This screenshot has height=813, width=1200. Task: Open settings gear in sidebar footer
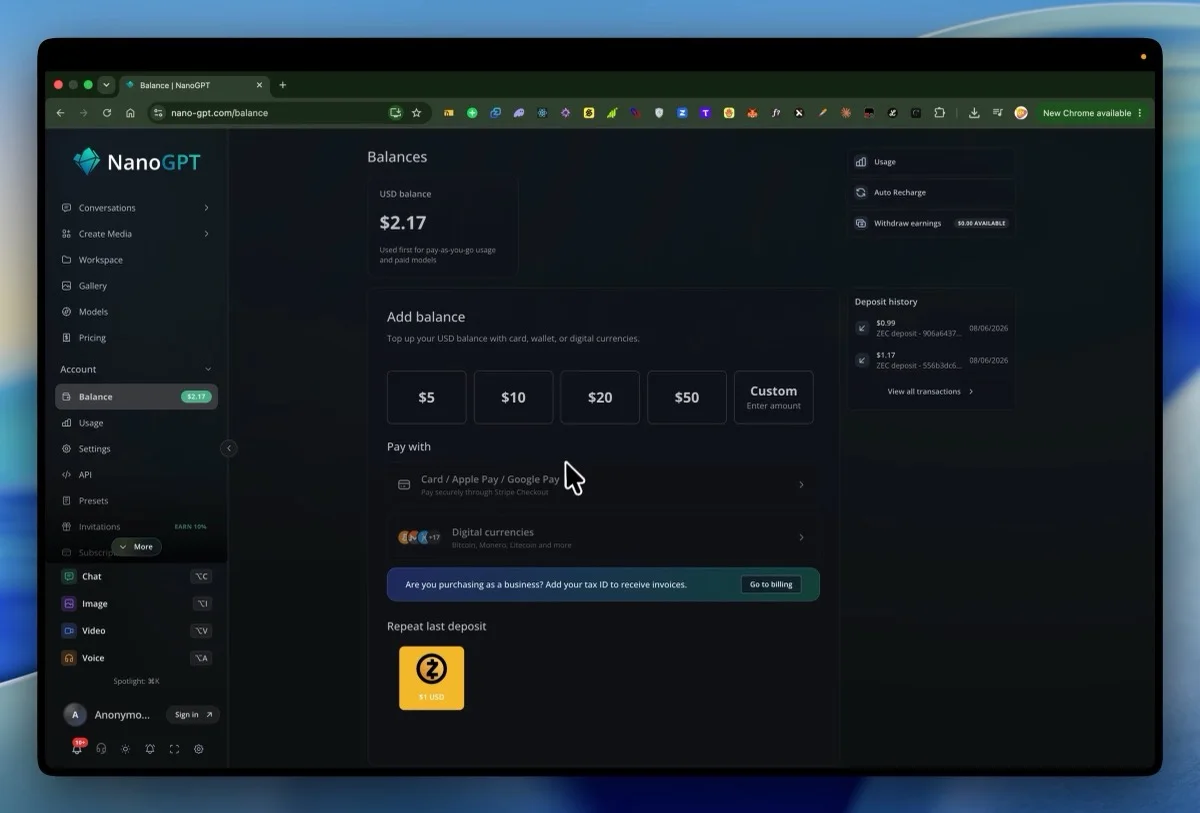coord(199,749)
